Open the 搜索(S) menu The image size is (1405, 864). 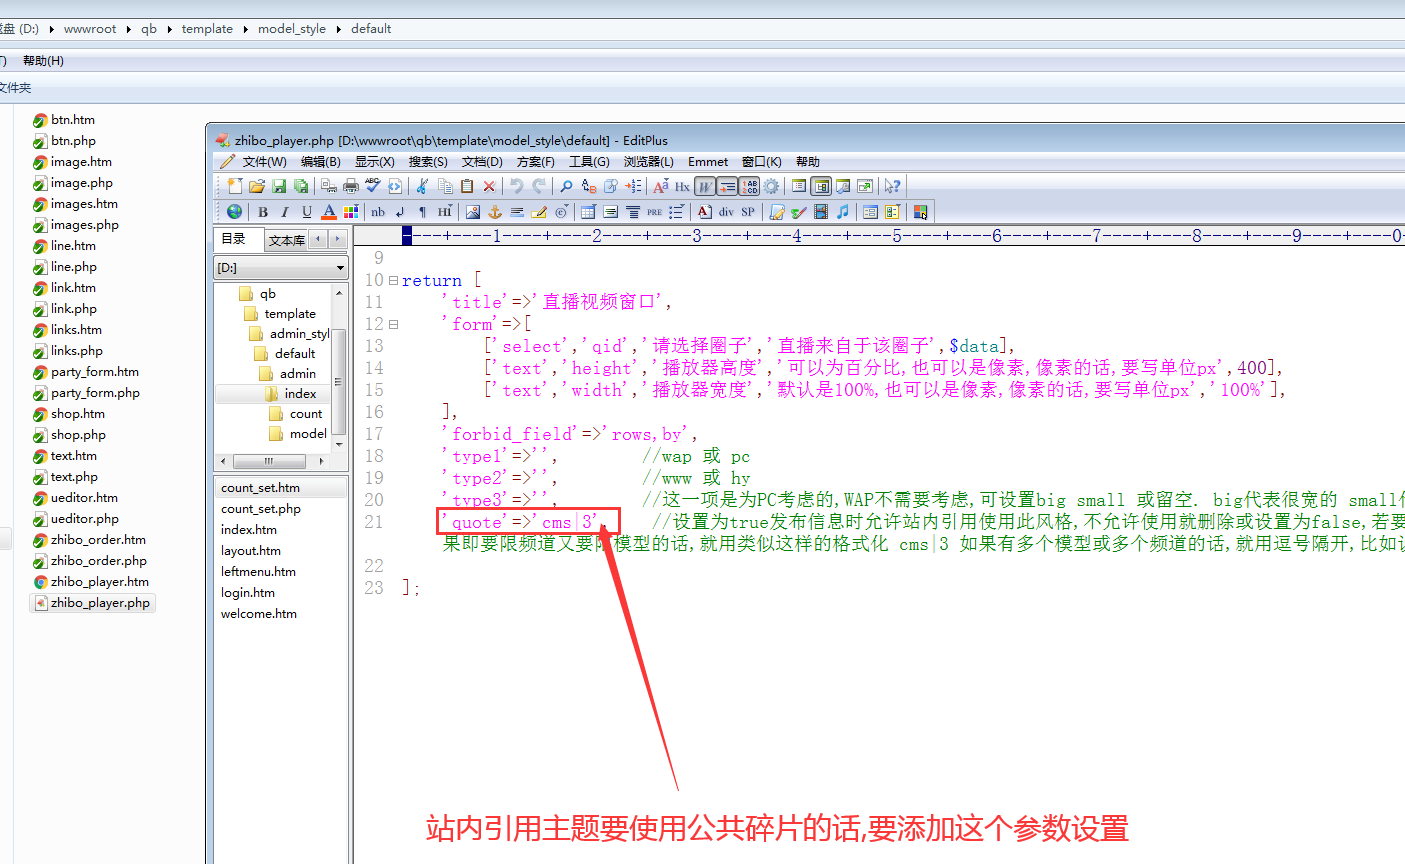coord(428,162)
